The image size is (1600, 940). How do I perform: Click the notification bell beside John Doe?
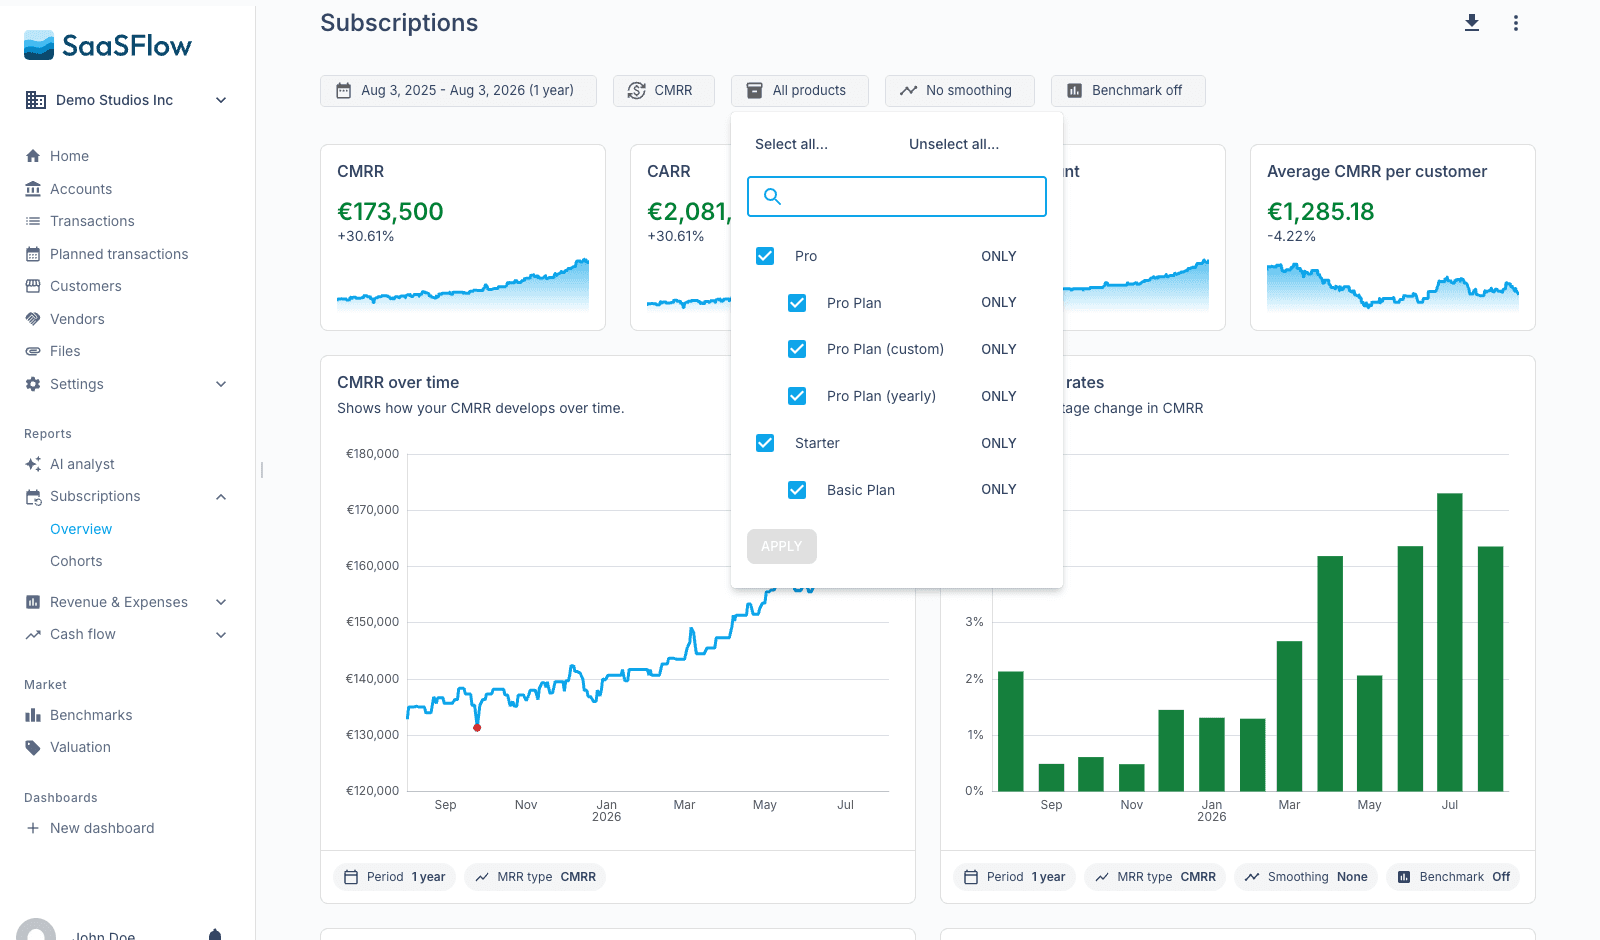pyautogui.click(x=215, y=934)
